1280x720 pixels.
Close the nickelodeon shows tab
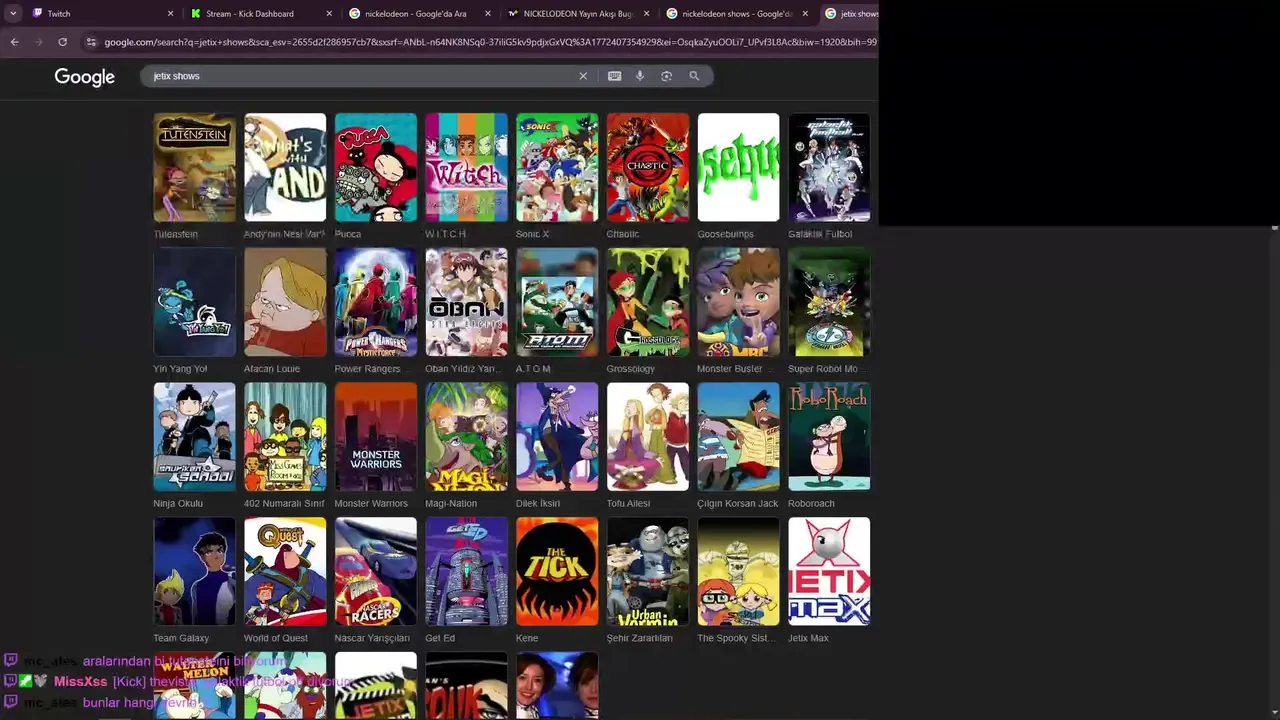pyautogui.click(x=805, y=14)
